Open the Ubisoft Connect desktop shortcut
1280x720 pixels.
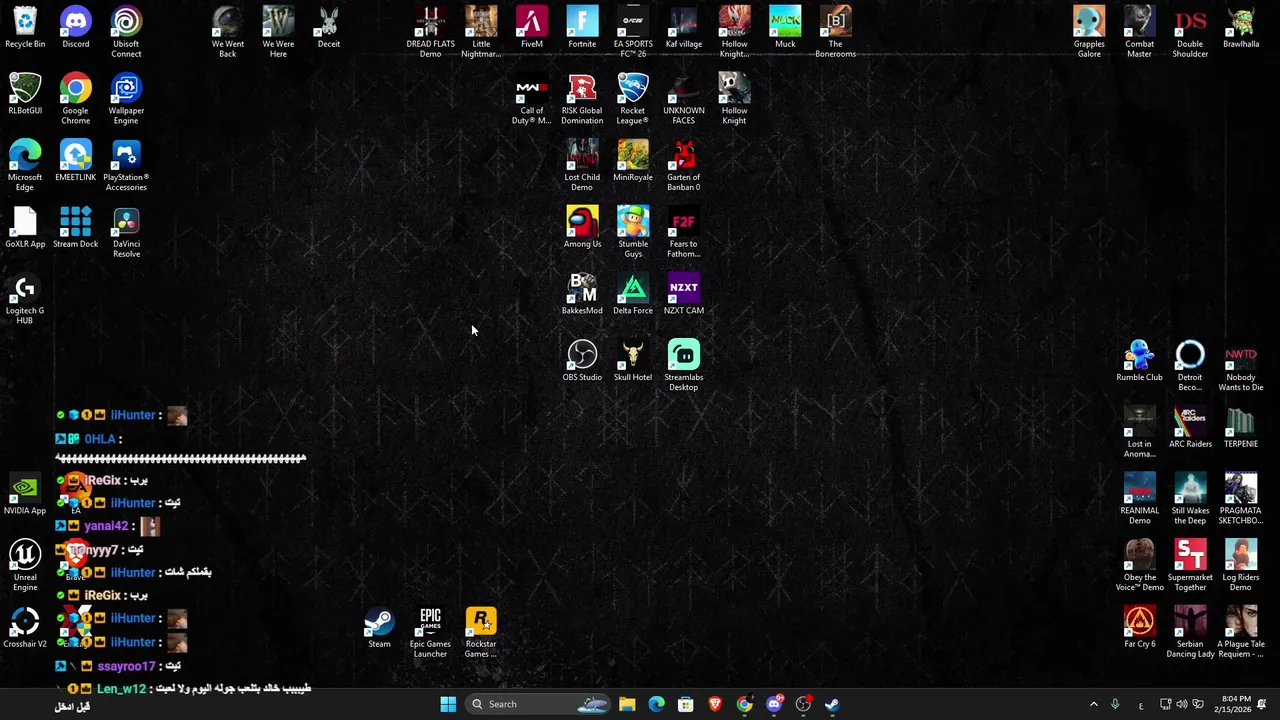click(126, 32)
